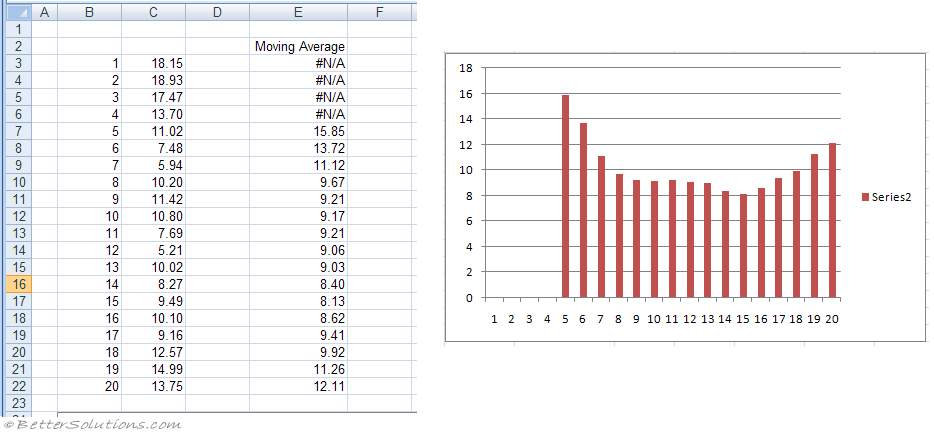The width and height of the screenshot is (934, 432).
Task: Click the Select All corner button
Action: 19,13
